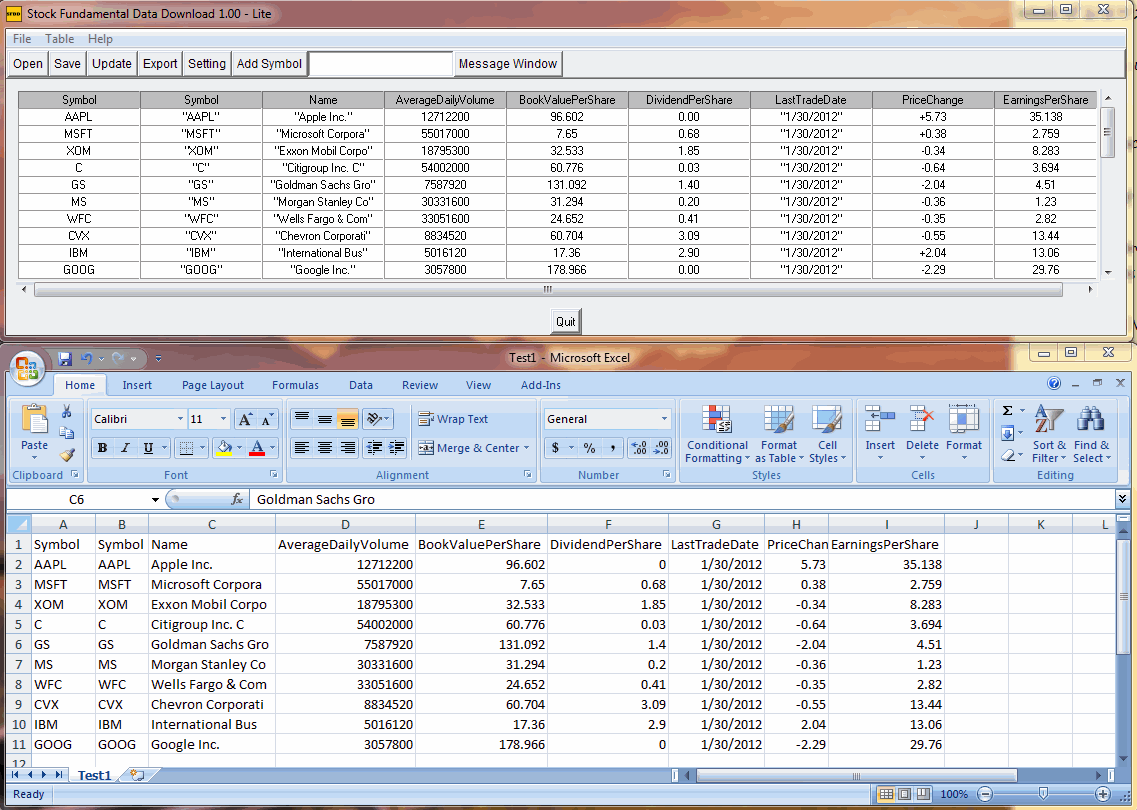Click Update button in Stock Fundamental window
The width and height of the screenshot is (1137, 810).
112,64
